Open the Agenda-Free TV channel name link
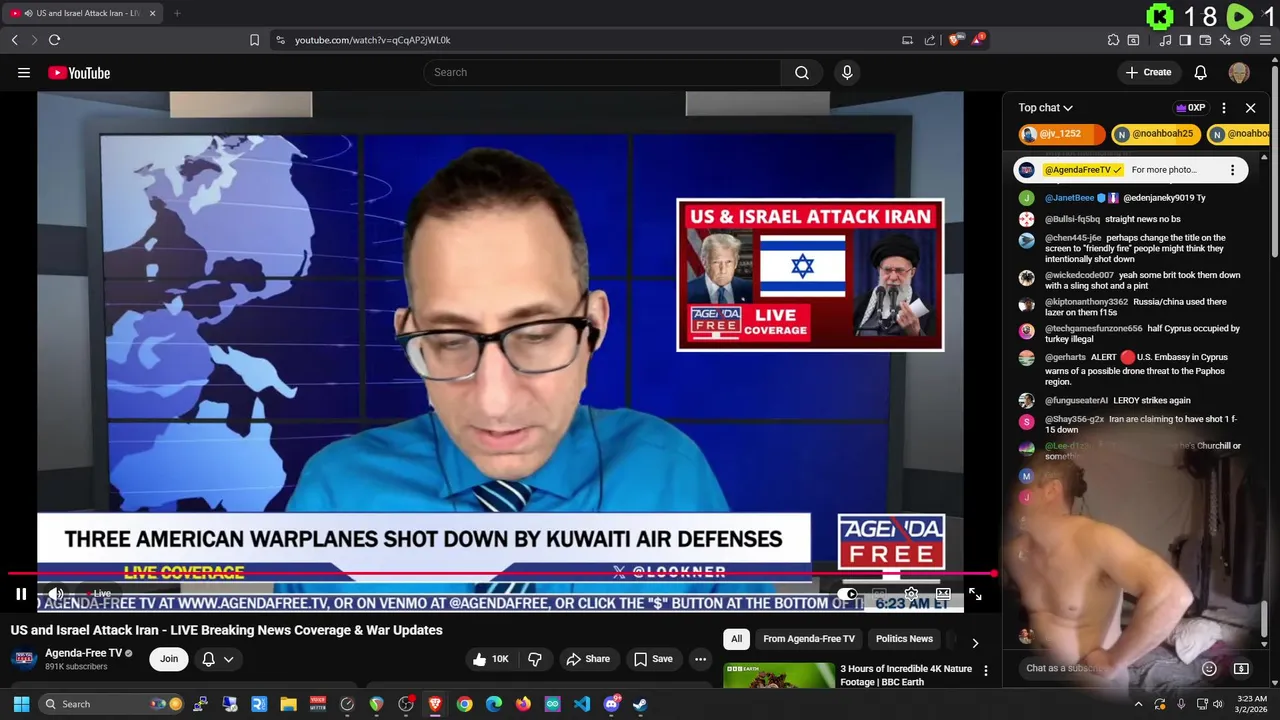Image resolution: width=1280 pixels, height=720 pixels. [x=83, y=653]
